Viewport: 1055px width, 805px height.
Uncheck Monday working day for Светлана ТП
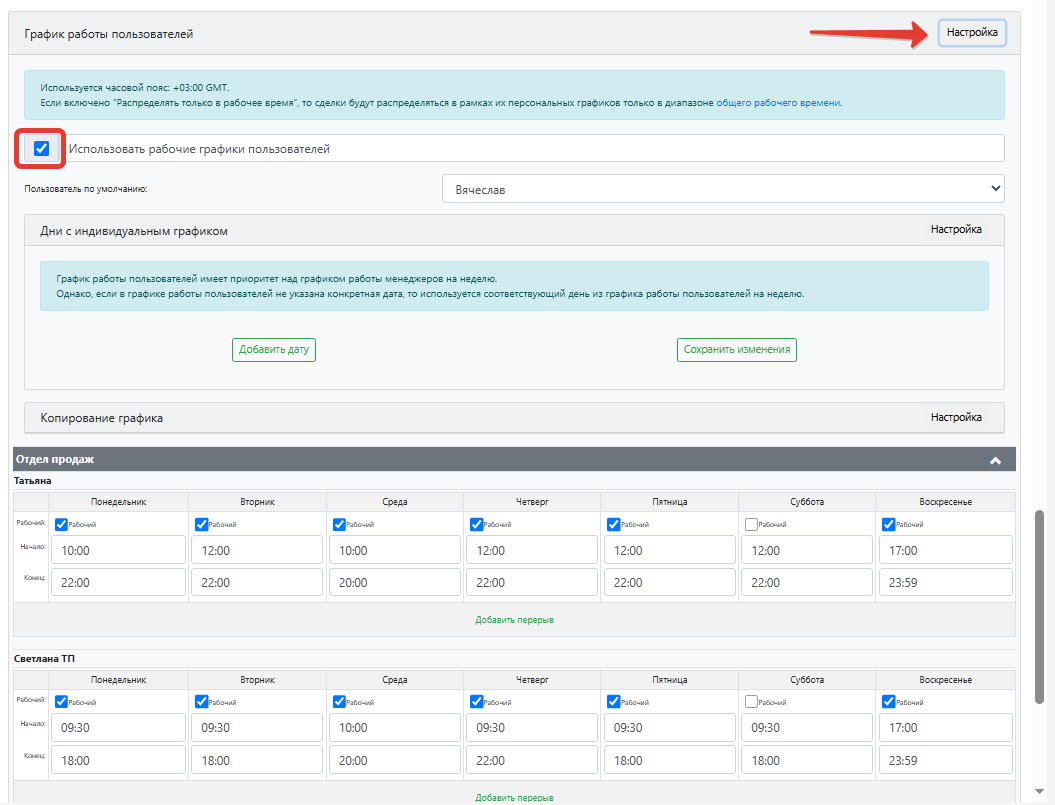[61, 702]
